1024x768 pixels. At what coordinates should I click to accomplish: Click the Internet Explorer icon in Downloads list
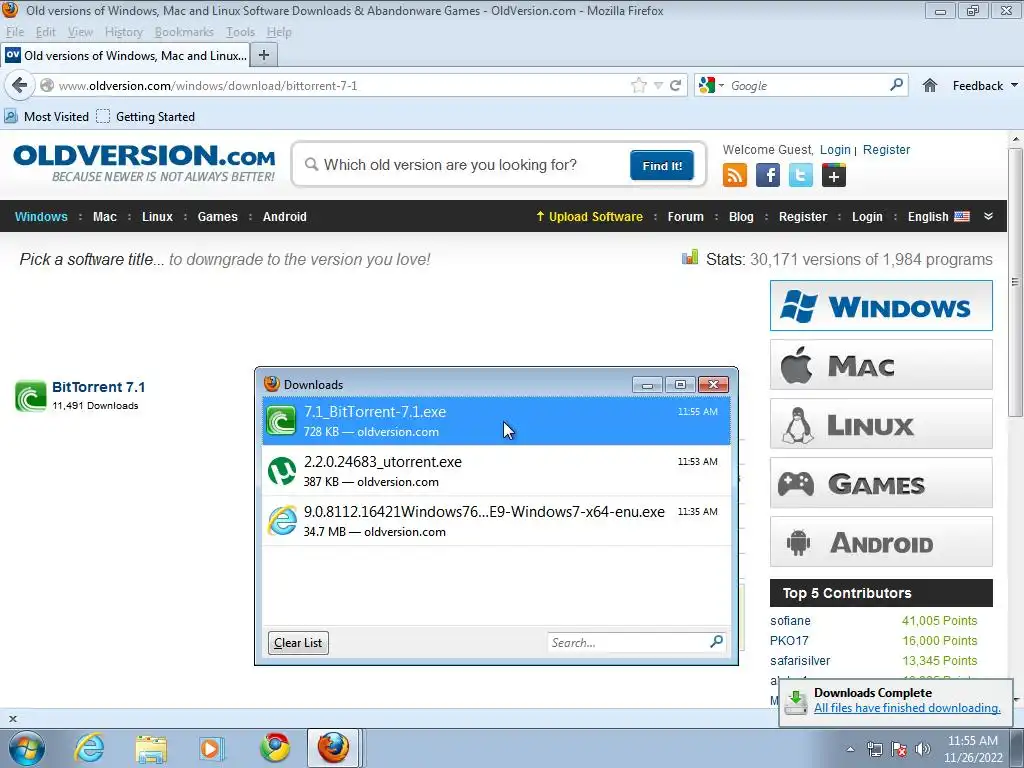[x=282, y=520]
